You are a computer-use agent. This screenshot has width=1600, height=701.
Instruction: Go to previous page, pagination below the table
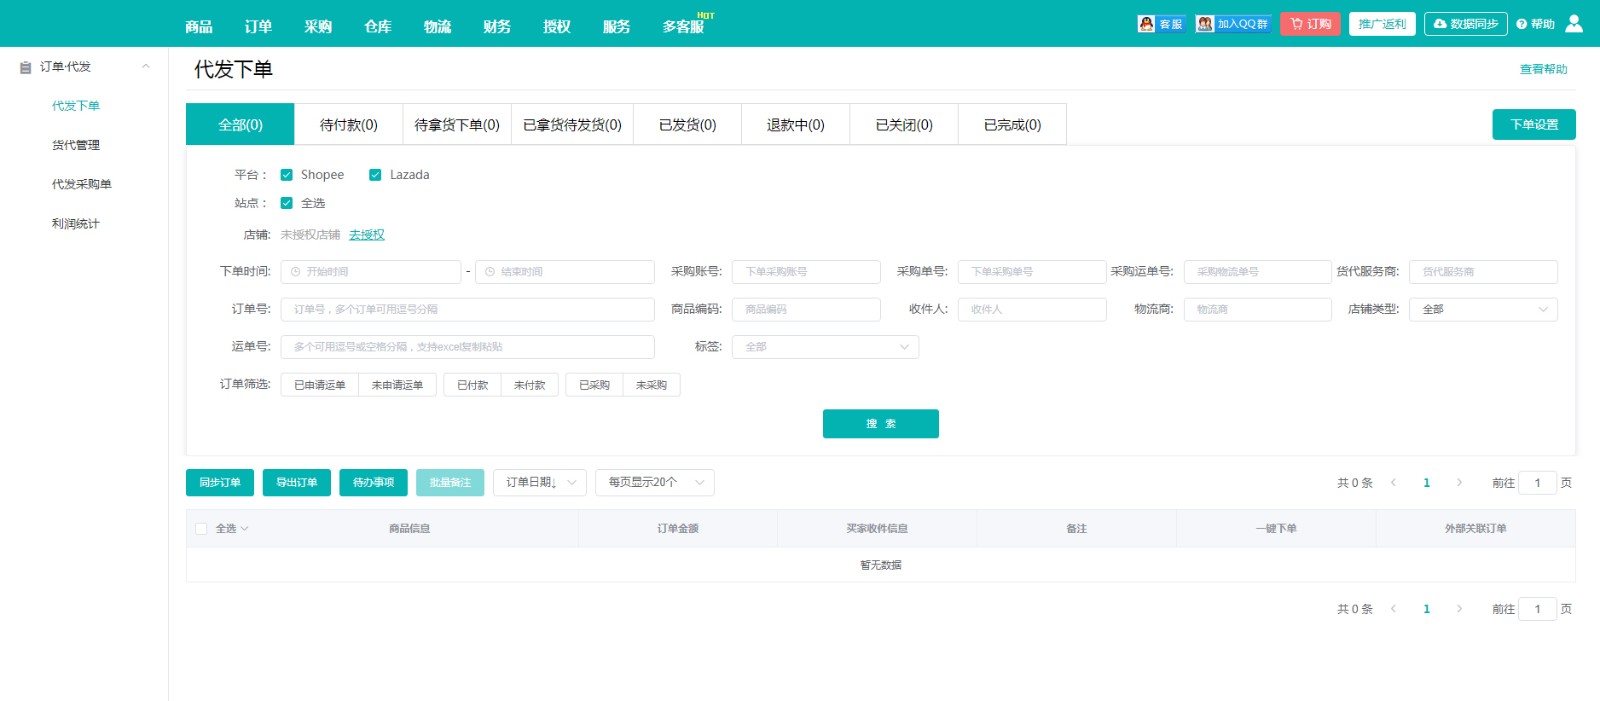(1393, 609)
